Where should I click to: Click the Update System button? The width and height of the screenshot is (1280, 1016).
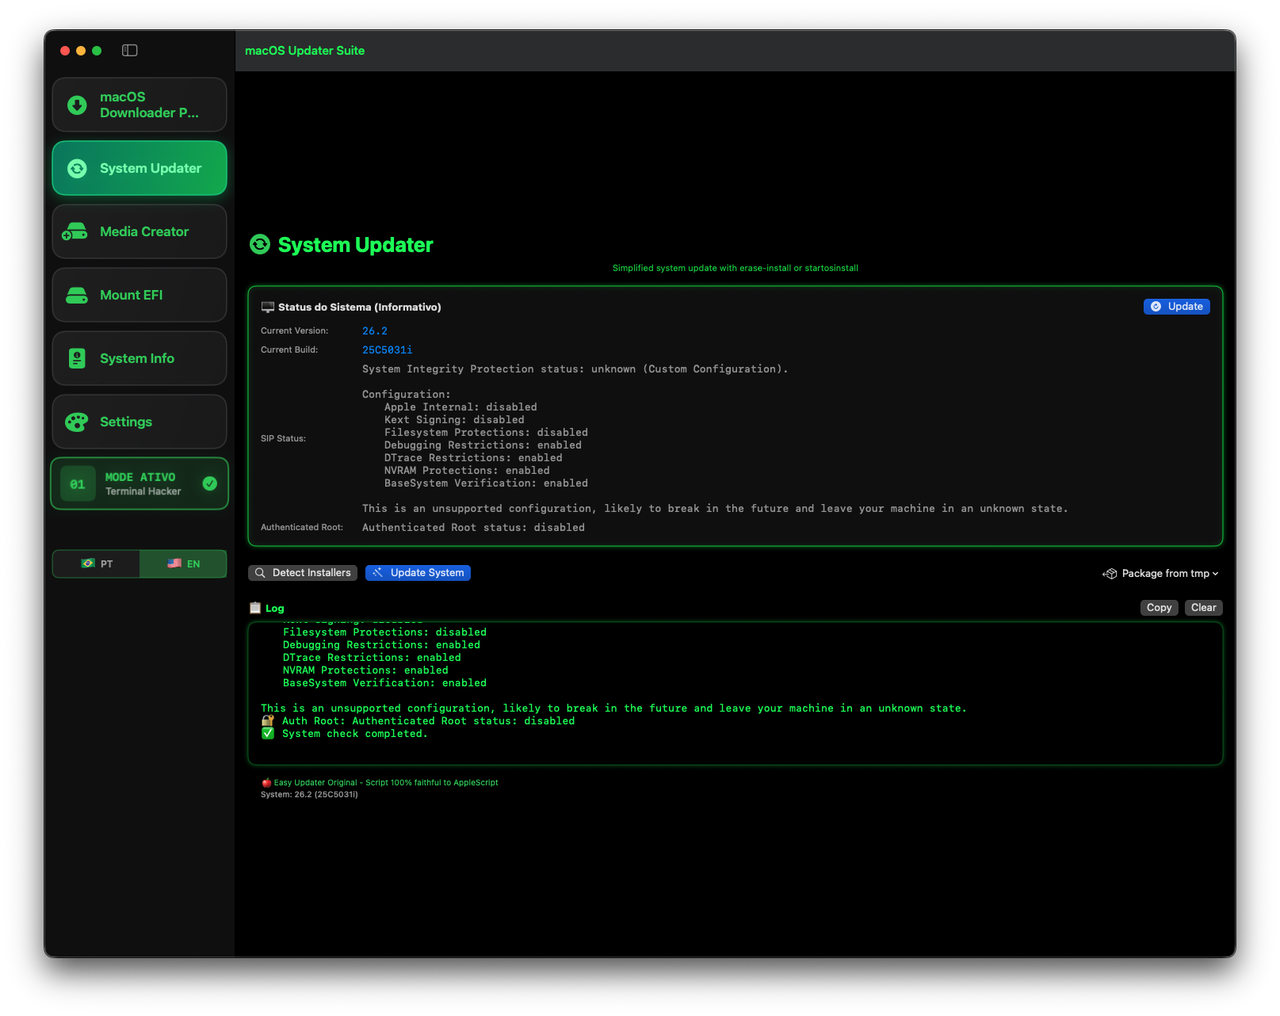click(x=418, y=573)
